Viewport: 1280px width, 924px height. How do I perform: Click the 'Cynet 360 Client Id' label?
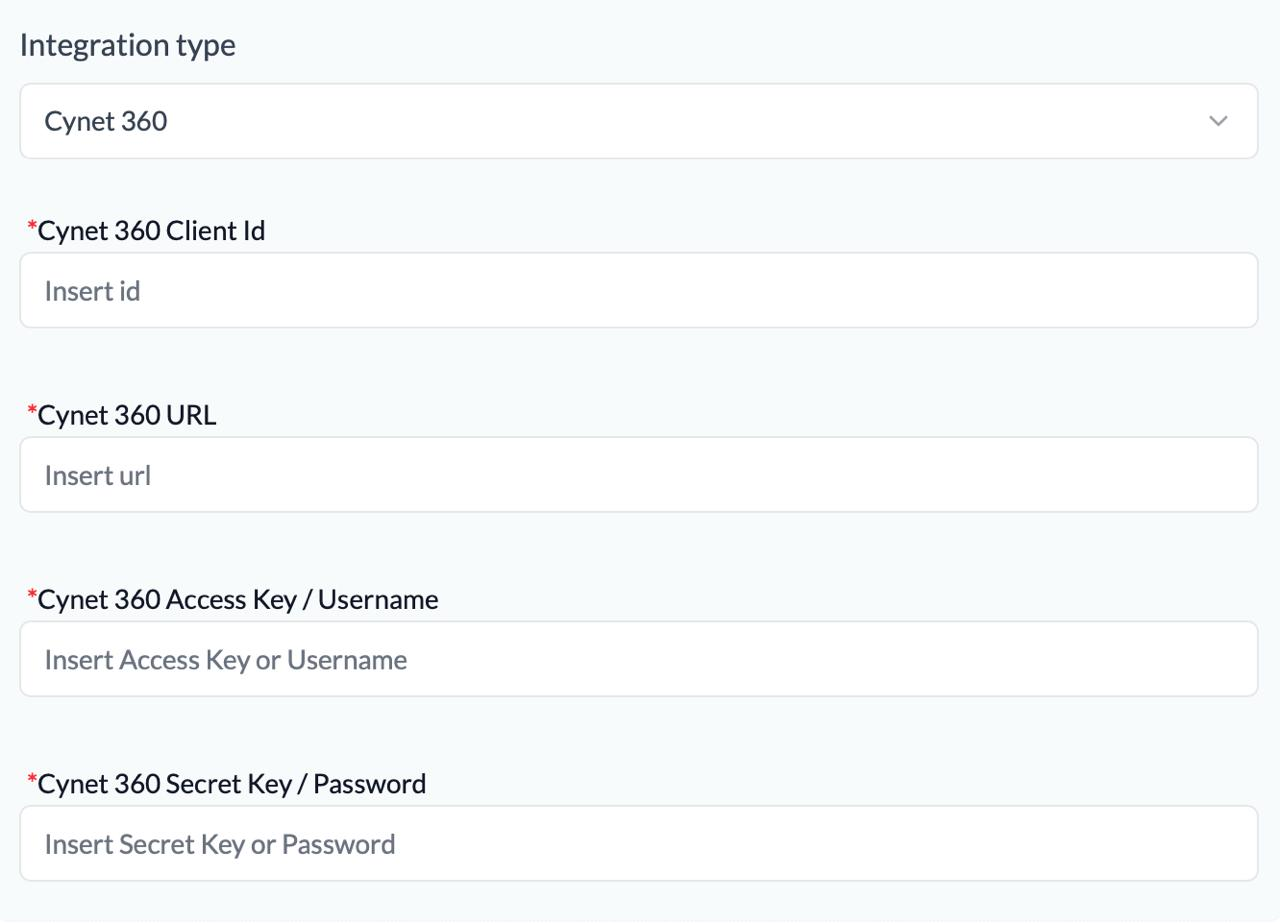151,230
